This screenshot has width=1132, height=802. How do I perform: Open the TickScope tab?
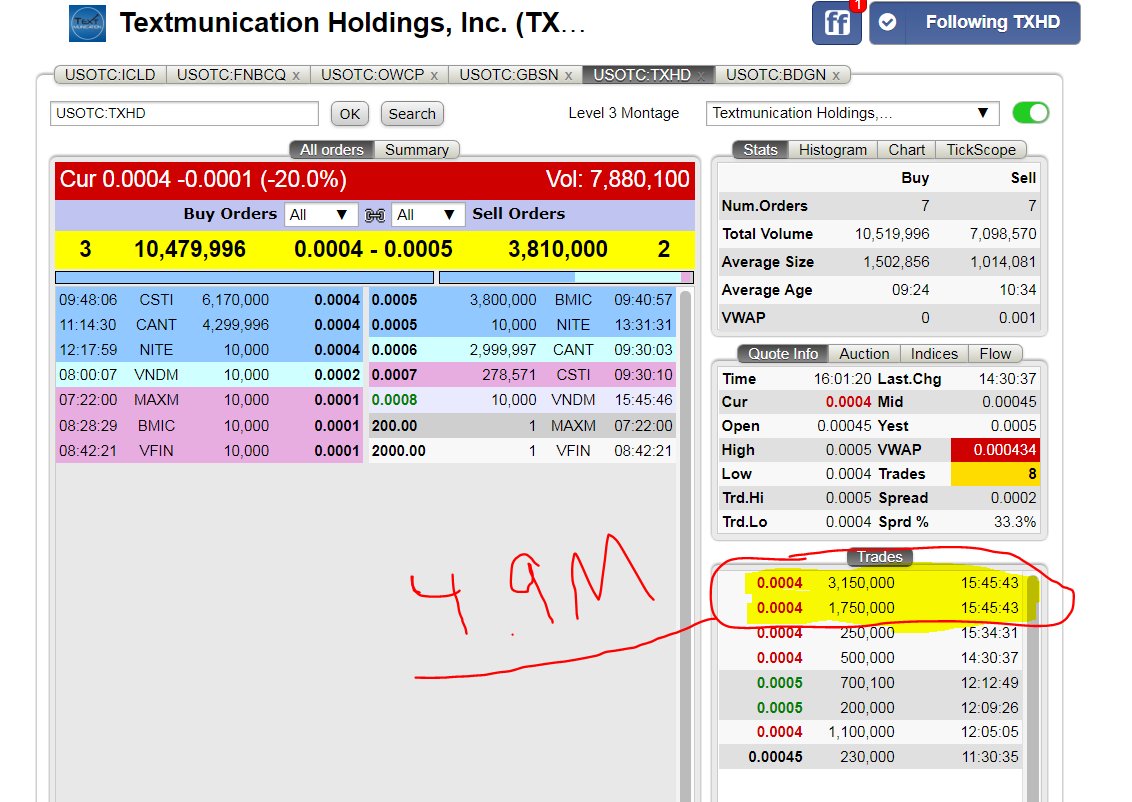pos(981,149)
